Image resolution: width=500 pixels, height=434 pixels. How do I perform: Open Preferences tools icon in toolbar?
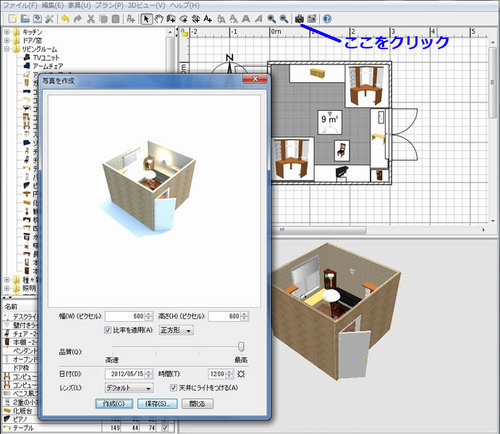click(x=49, y=19)
